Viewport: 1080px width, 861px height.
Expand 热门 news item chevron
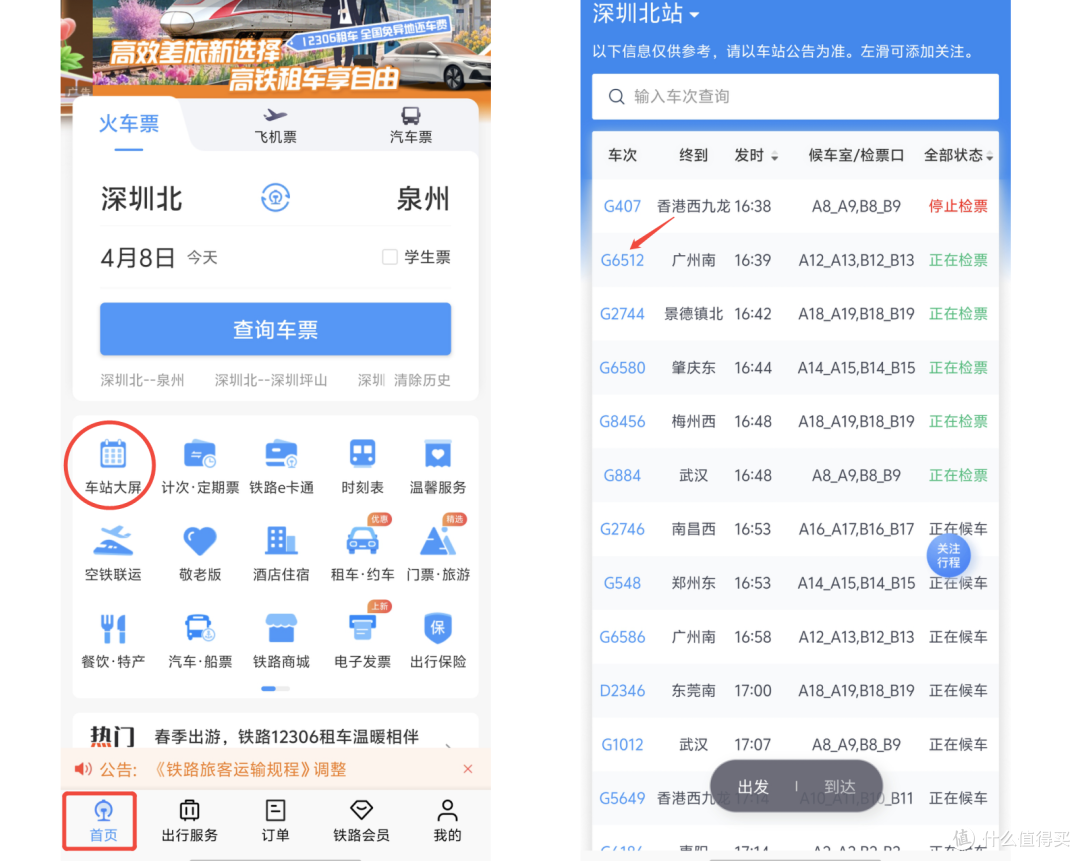coord(448,745)
